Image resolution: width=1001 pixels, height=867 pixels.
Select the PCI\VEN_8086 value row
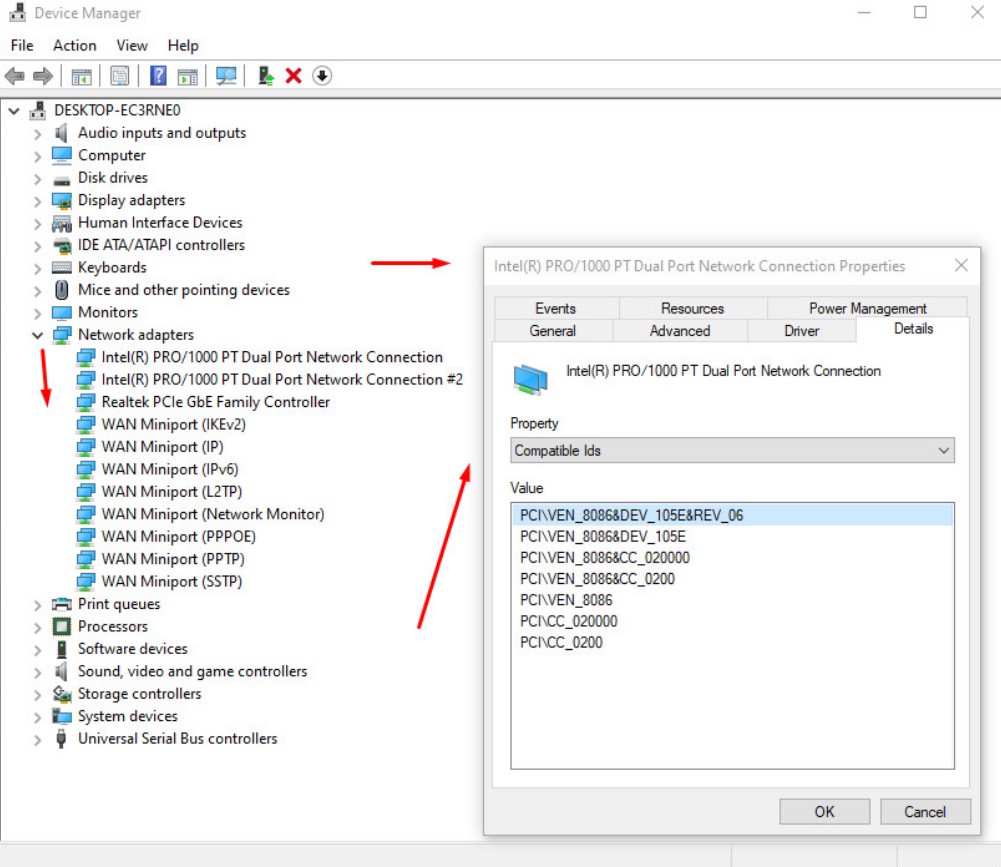[x=732, y=599]
